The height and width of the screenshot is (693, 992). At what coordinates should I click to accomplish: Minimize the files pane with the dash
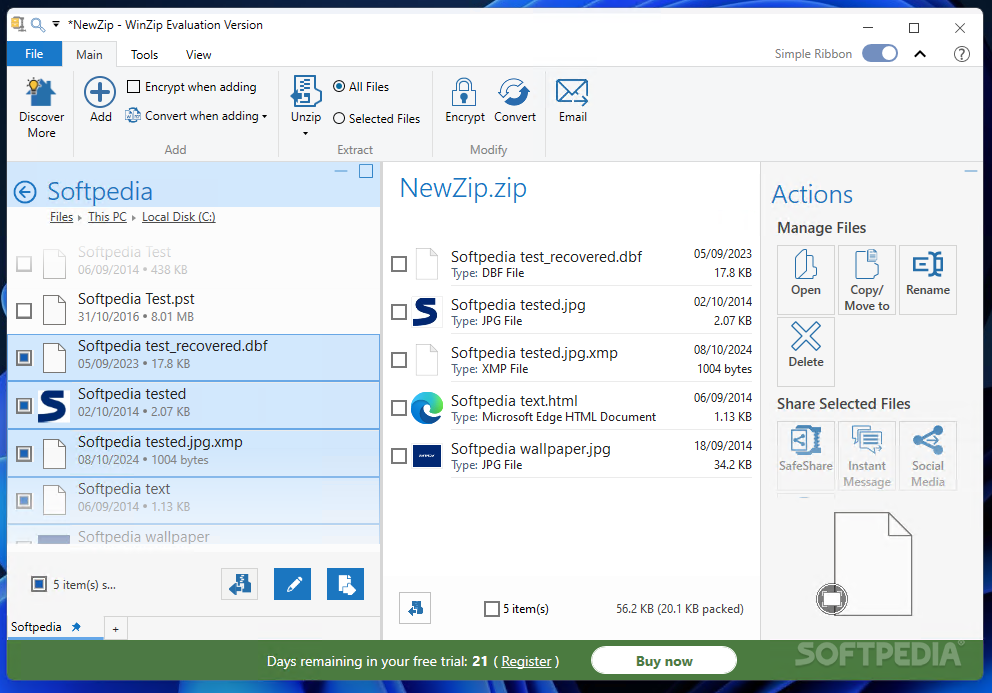pos(341,171)
